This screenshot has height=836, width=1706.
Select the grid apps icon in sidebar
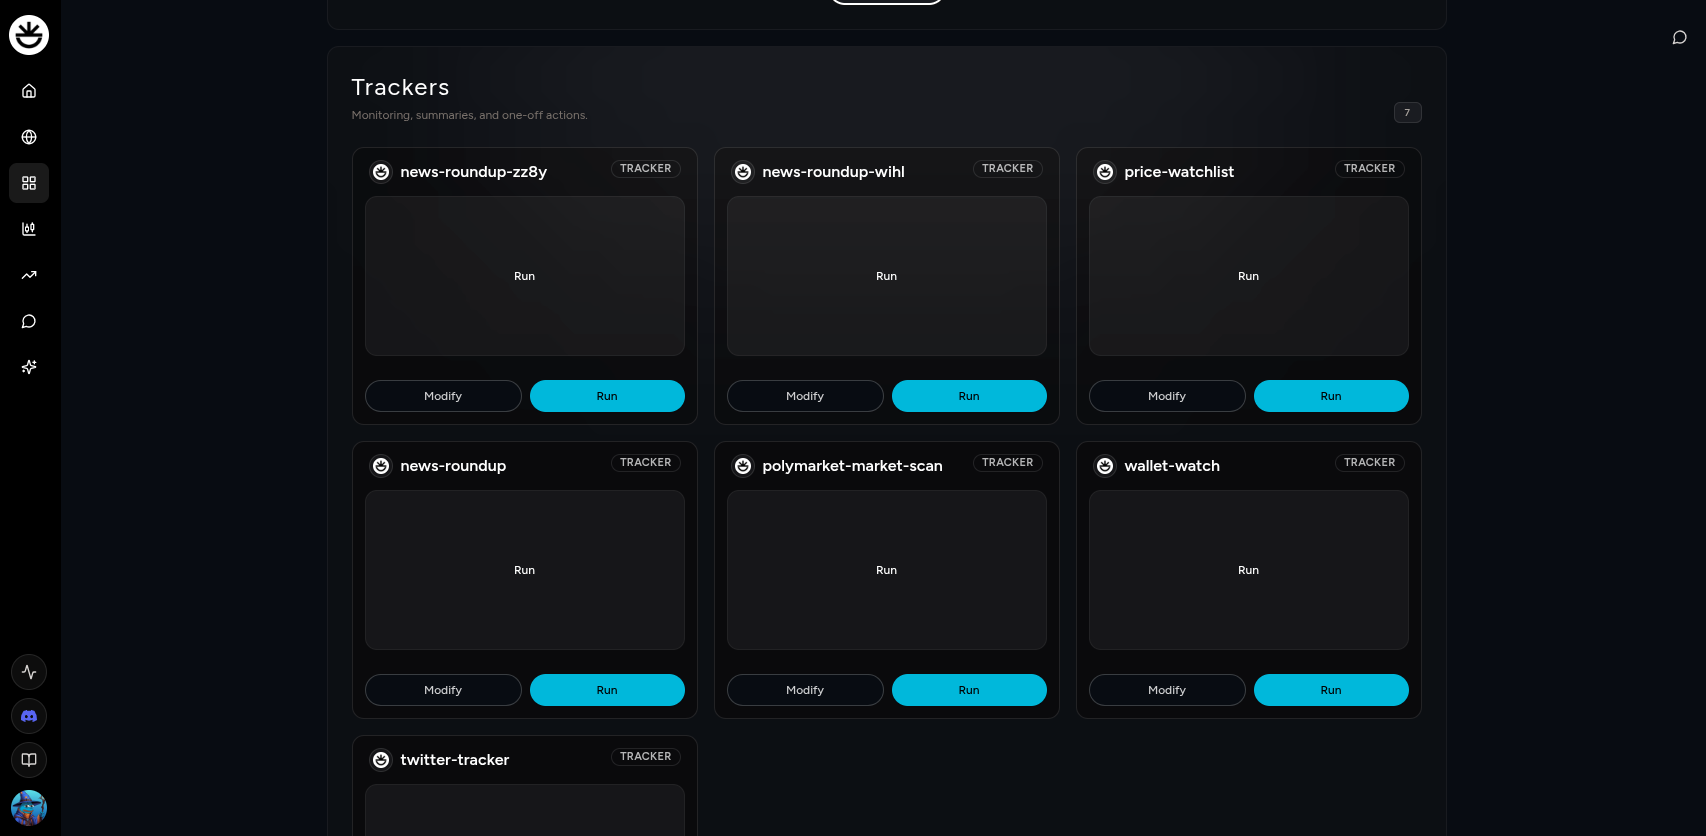[29, 183]
